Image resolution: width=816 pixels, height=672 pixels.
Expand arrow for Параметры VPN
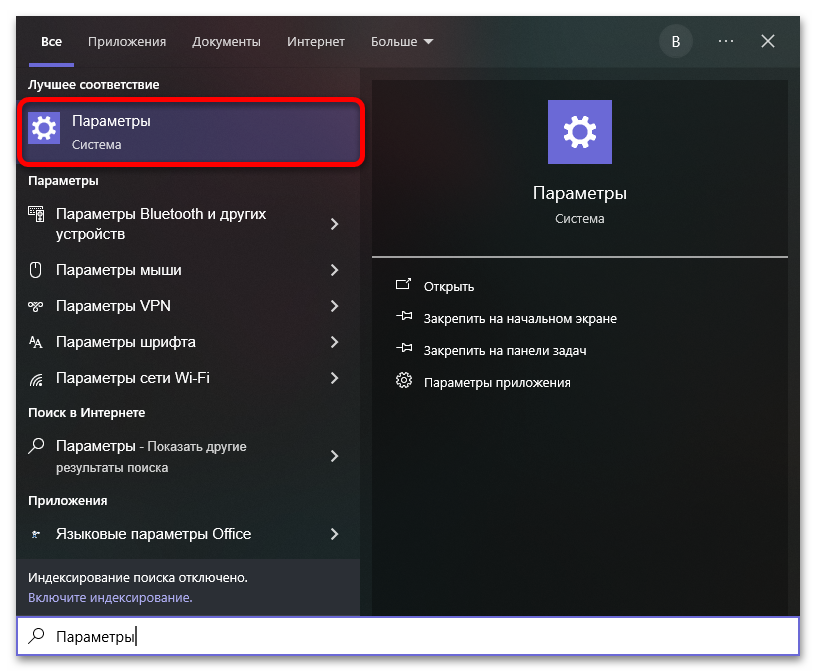tap(335, 306)
